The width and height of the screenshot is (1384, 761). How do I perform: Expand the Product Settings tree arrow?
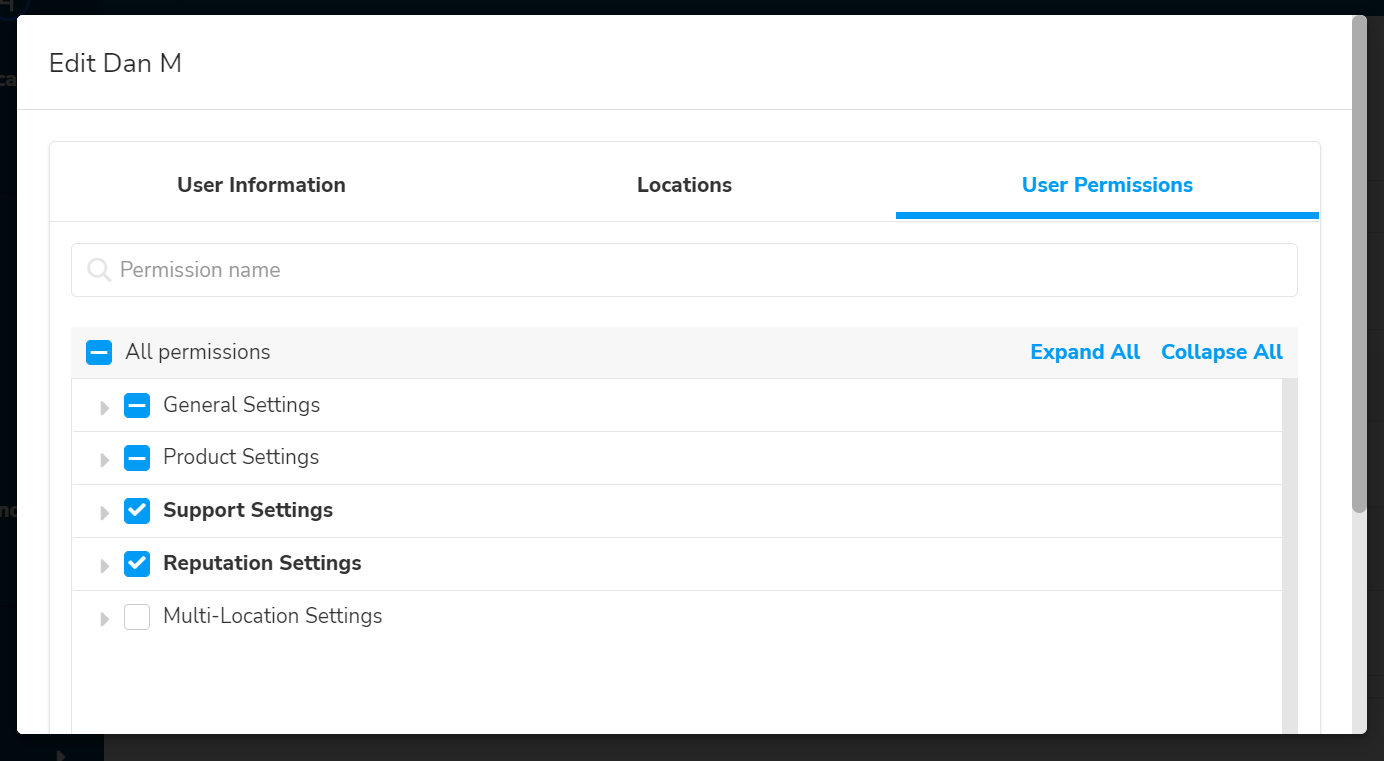(105, 460)
